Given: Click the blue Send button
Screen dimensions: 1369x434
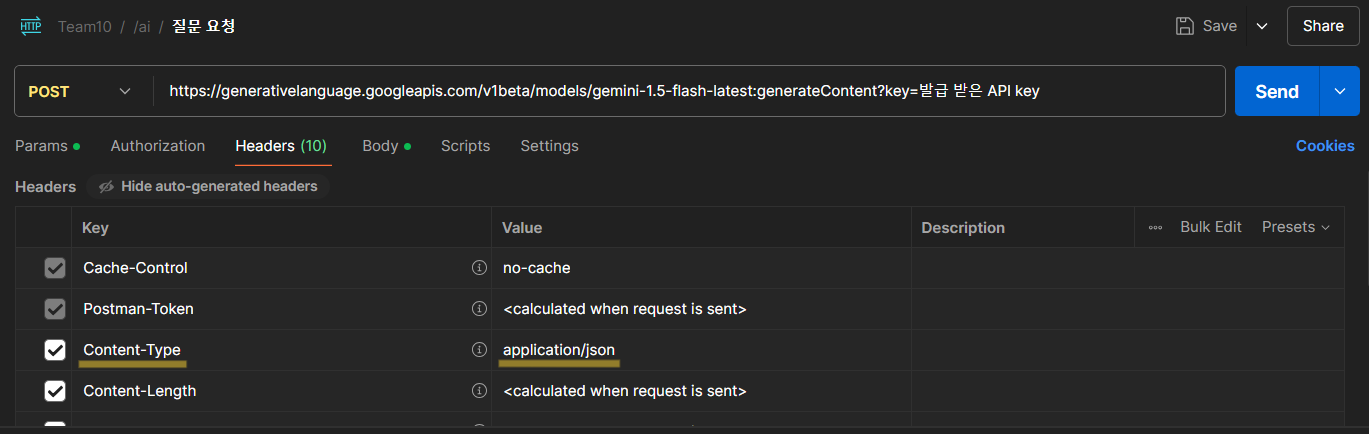Looking at the screenshot, I should tap(1277, 91).
